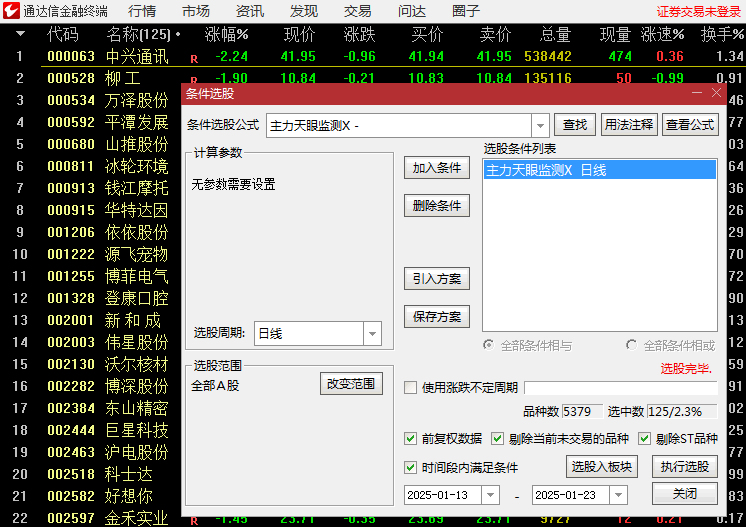Close the 条件选股 dialog with X
Image resolution: width=746 pixels, height=527 pixels.
pyautogui.click(x=717, y=93)
